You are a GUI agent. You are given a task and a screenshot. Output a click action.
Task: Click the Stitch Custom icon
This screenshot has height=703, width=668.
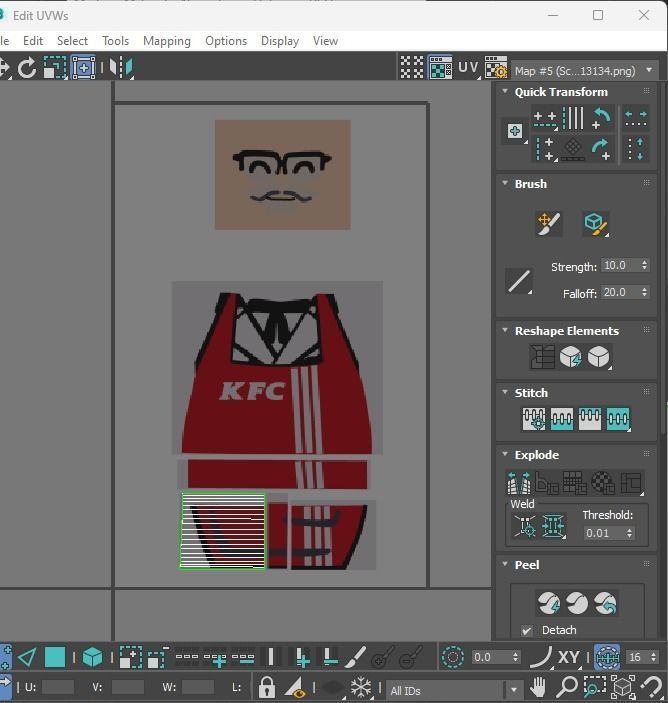click(618, 419)
